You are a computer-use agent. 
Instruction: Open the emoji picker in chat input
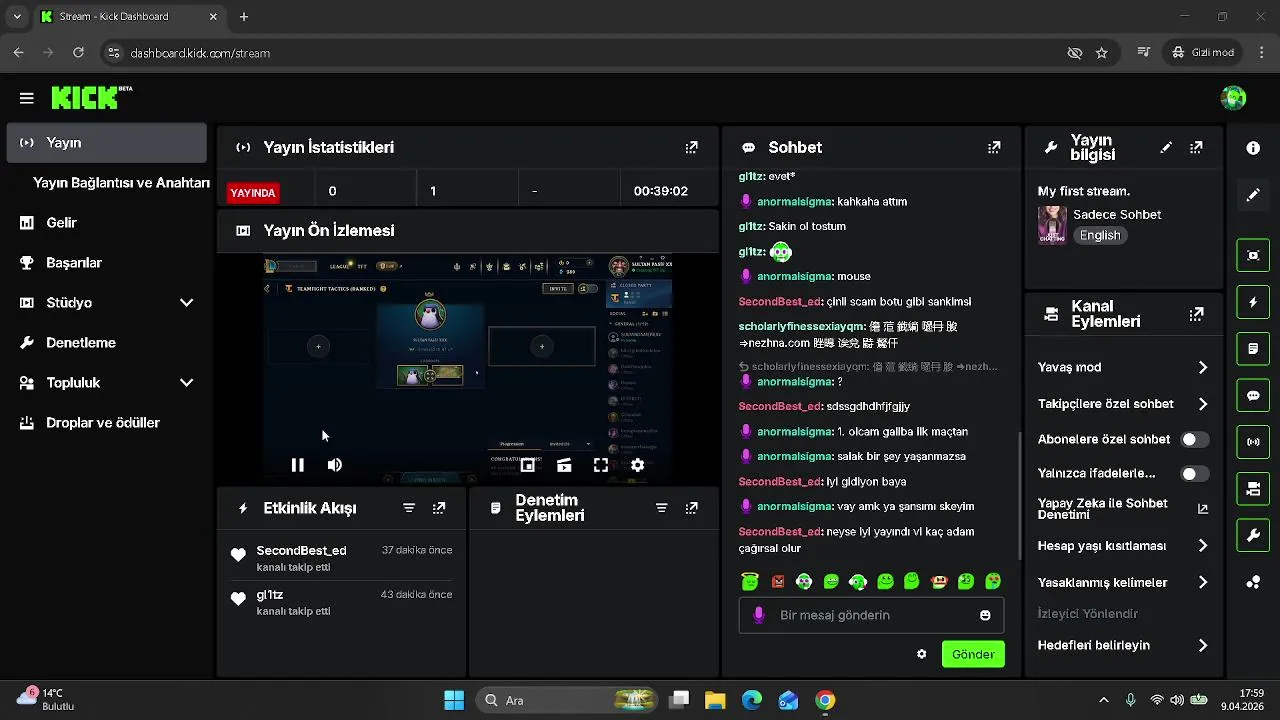tap(985, 615)
